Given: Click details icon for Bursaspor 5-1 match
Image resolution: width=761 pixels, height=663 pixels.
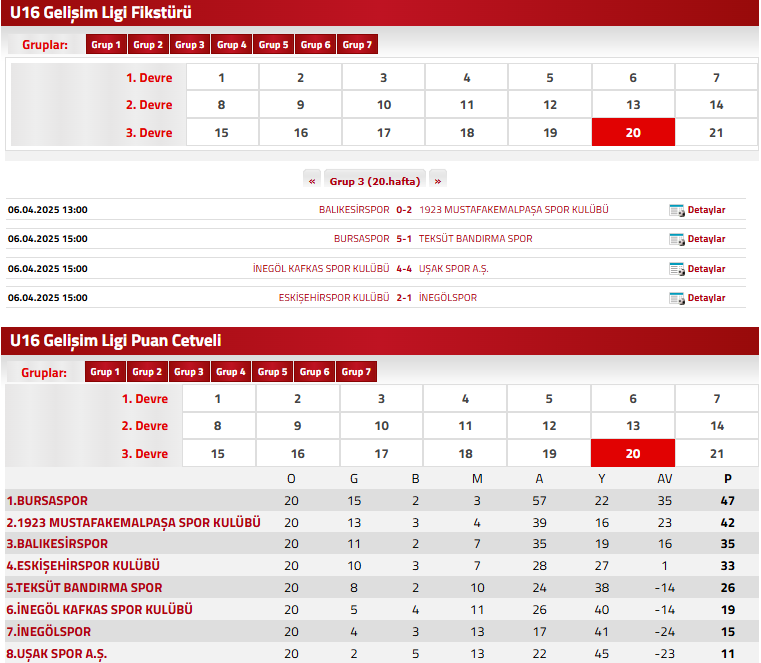Looking at the screenshot, I should [677, 239].
